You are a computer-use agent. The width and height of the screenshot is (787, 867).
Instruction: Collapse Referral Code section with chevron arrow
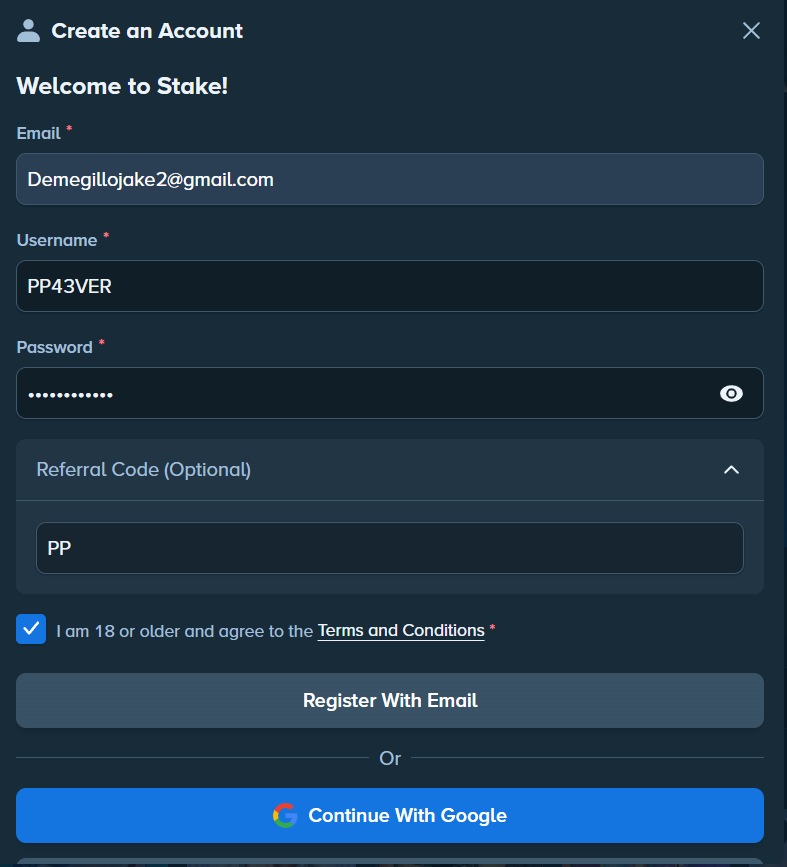click(731, 469)
